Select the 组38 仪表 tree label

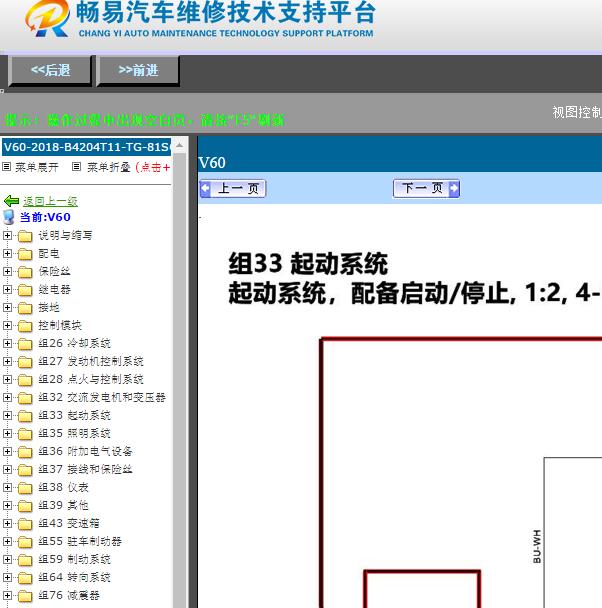click(x=63, y=487)
